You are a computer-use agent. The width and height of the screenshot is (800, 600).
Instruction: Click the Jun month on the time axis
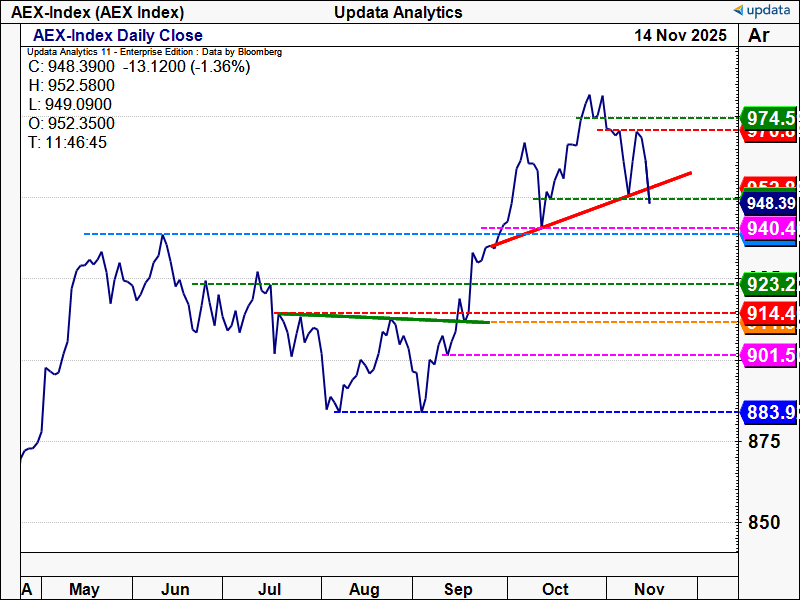tap(175, 589)
